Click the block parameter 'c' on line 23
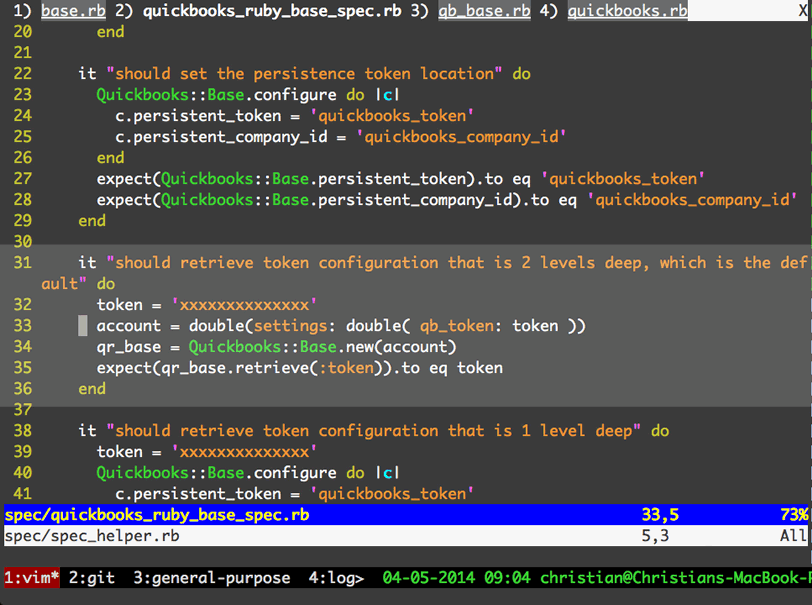 (387, 95)
